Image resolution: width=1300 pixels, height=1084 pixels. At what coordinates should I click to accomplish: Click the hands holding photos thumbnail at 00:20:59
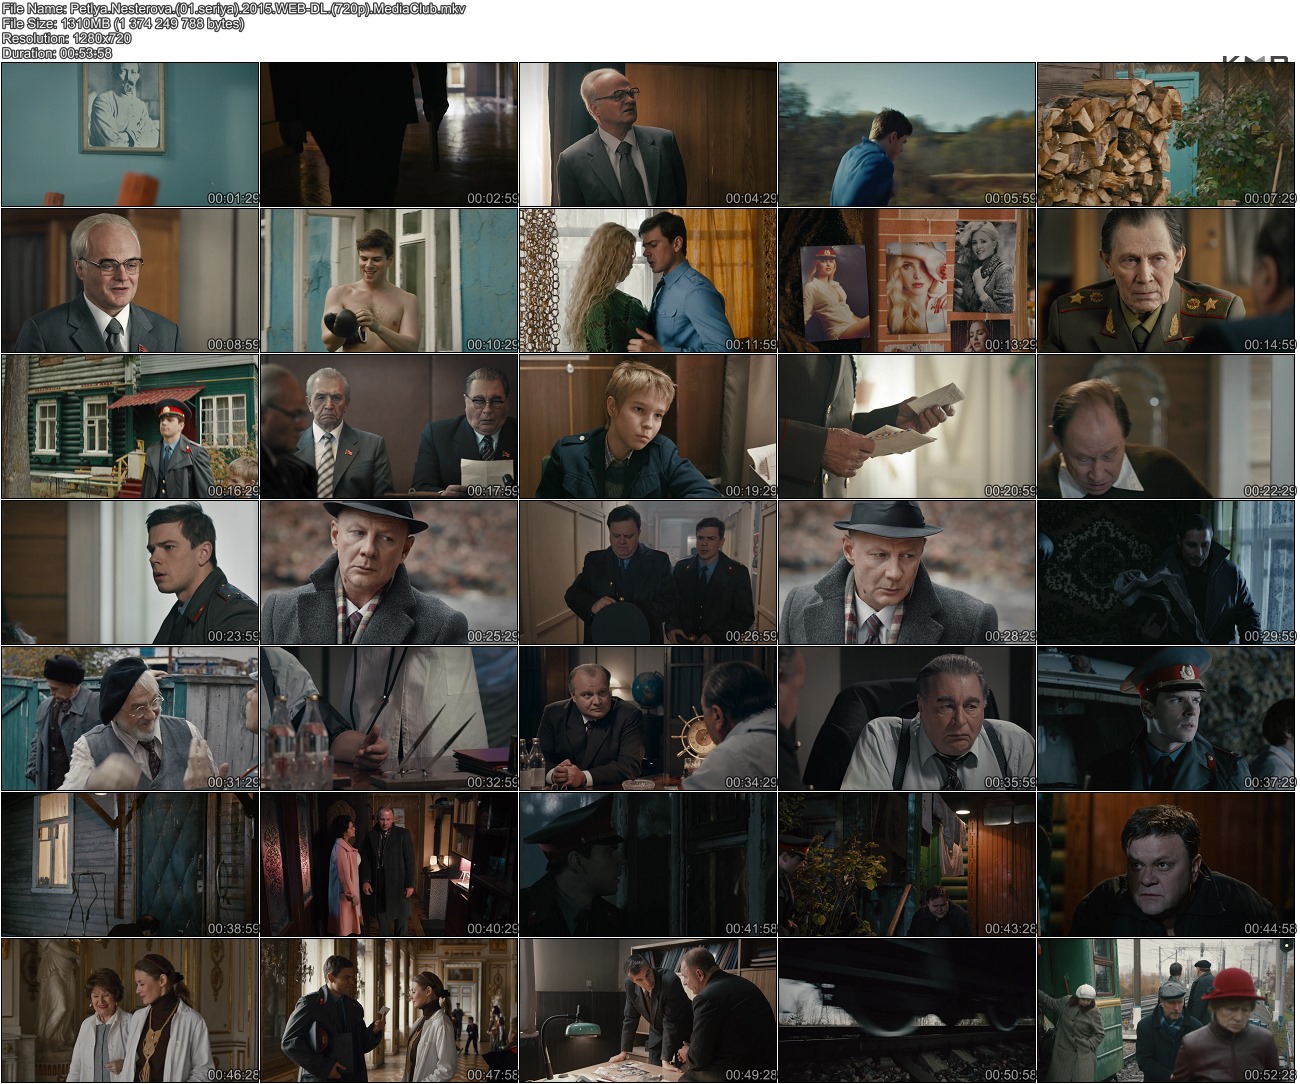click(907, 427)
